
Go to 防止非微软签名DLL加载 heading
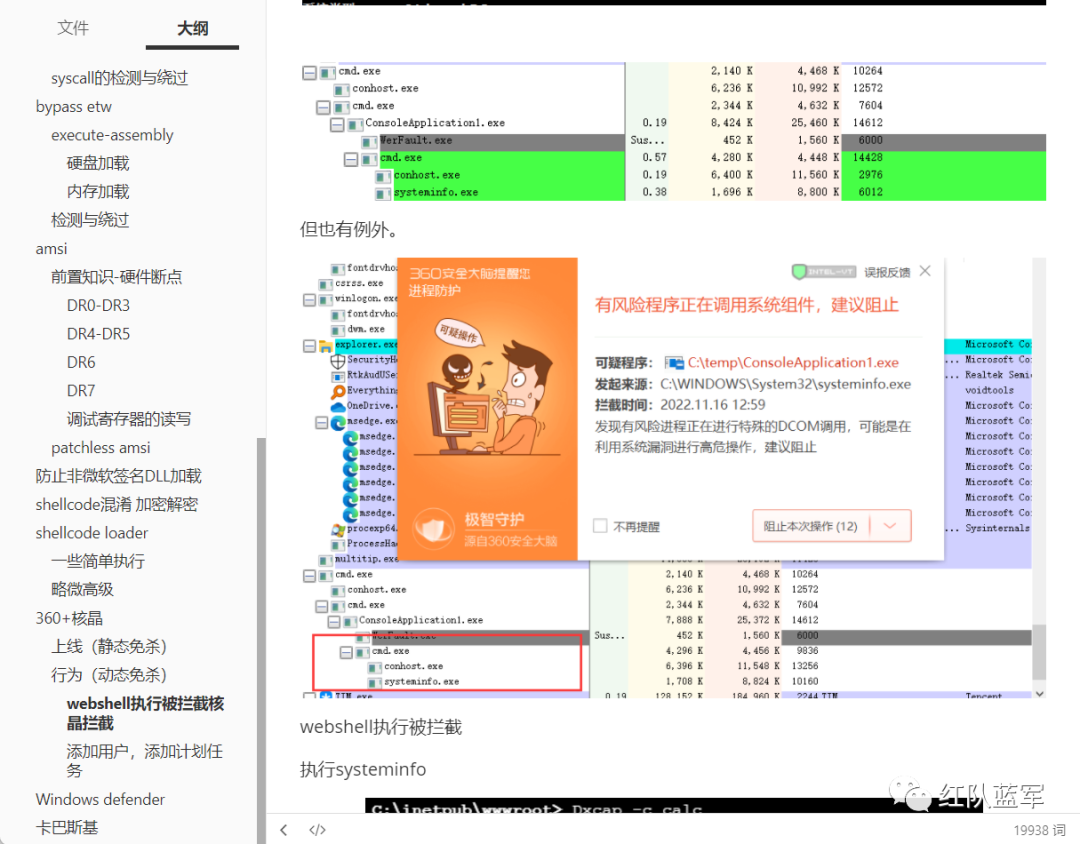118,476
